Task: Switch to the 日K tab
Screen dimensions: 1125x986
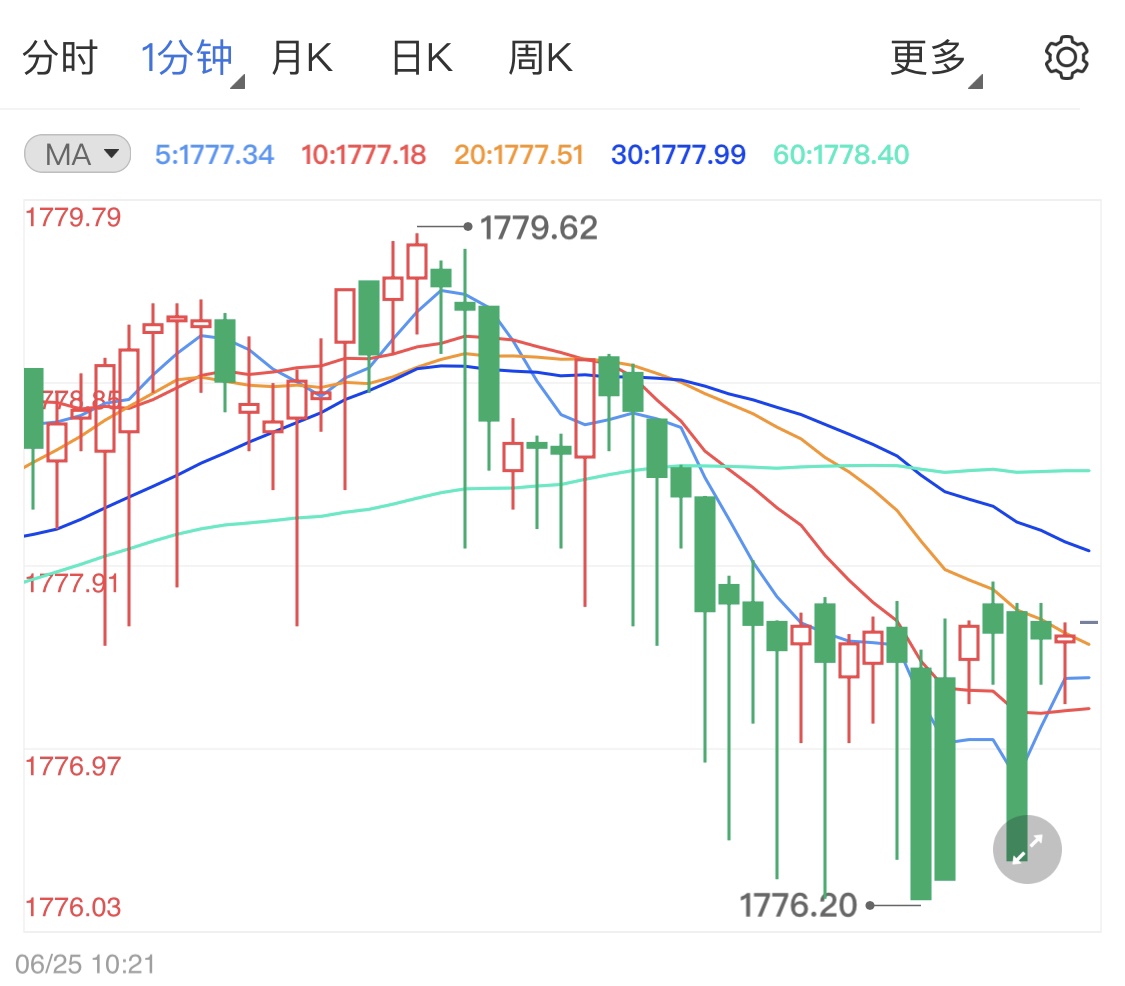Action: point(422,57)
